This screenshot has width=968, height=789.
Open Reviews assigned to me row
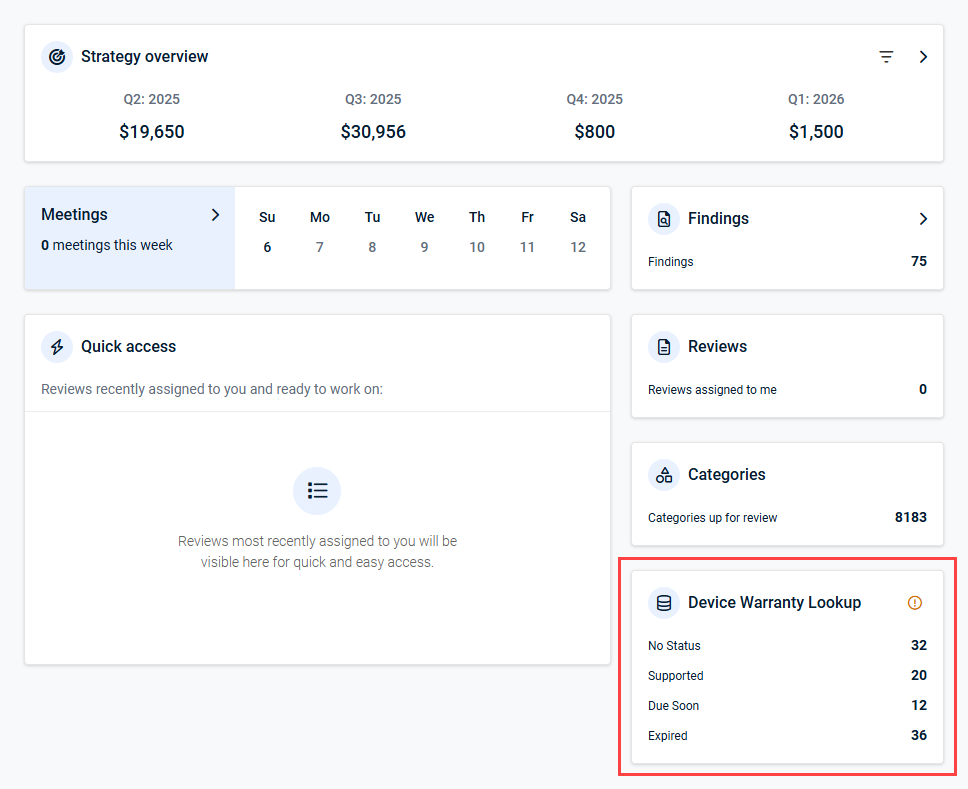[787, 390]
